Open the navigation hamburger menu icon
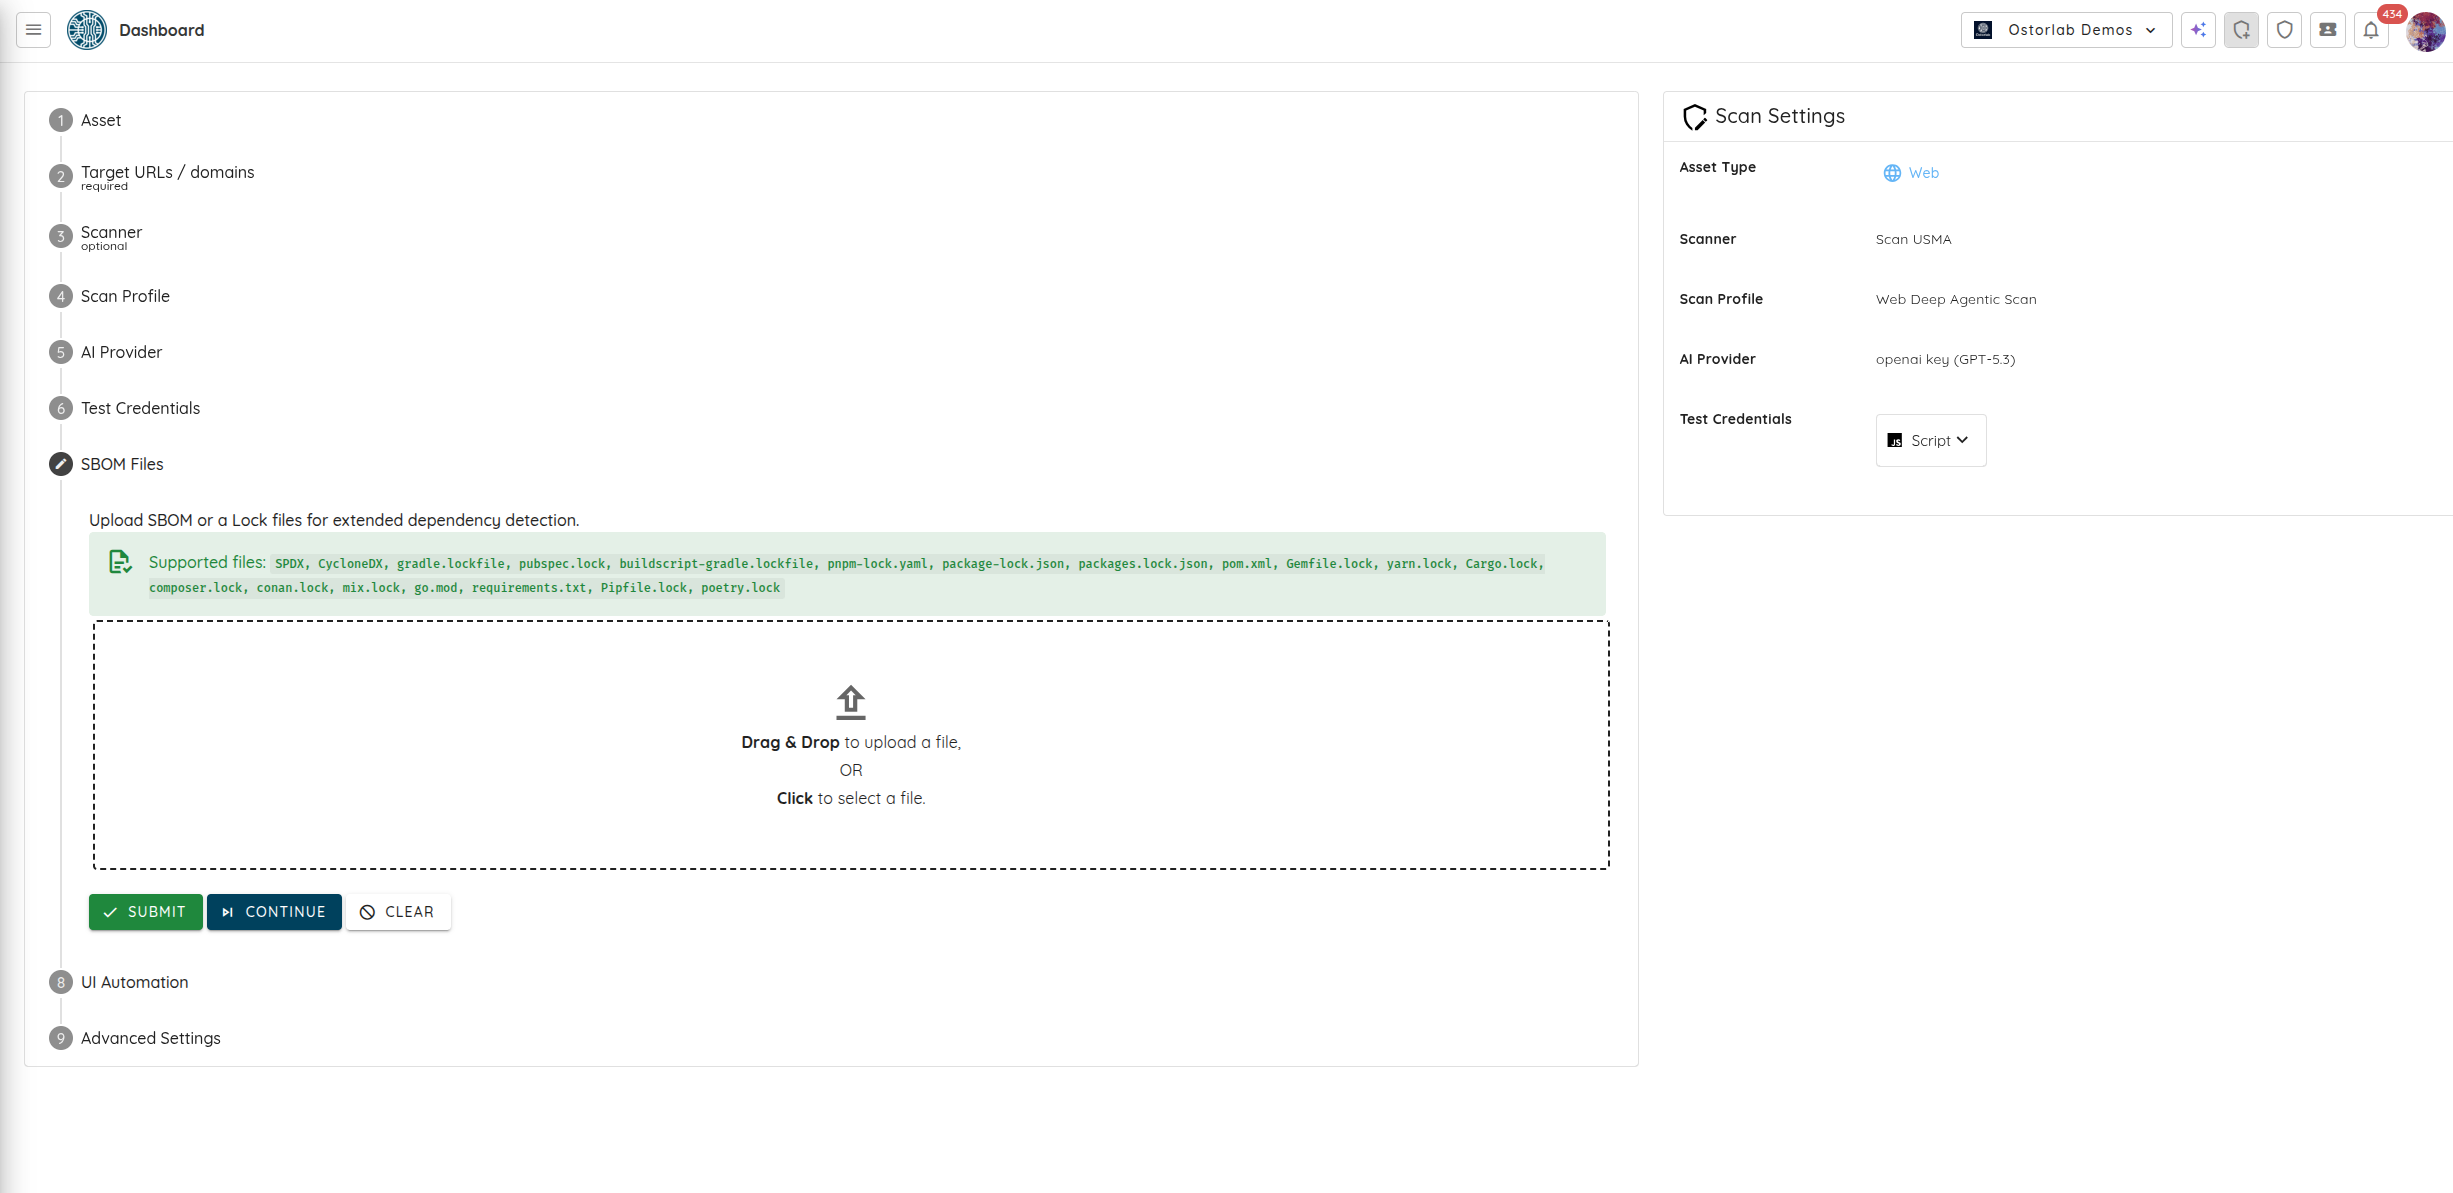Screen dimensions: 2453x1193 (x=33, y=30)
